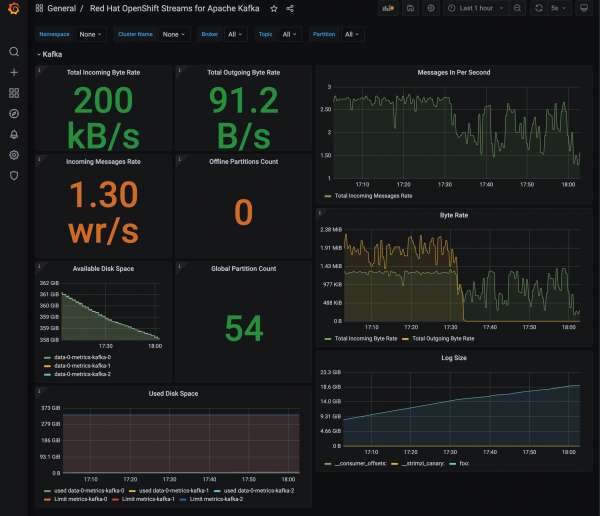Click the Create plus icon in sidebar
Screen dimensions: 600x516
[13, 72]
